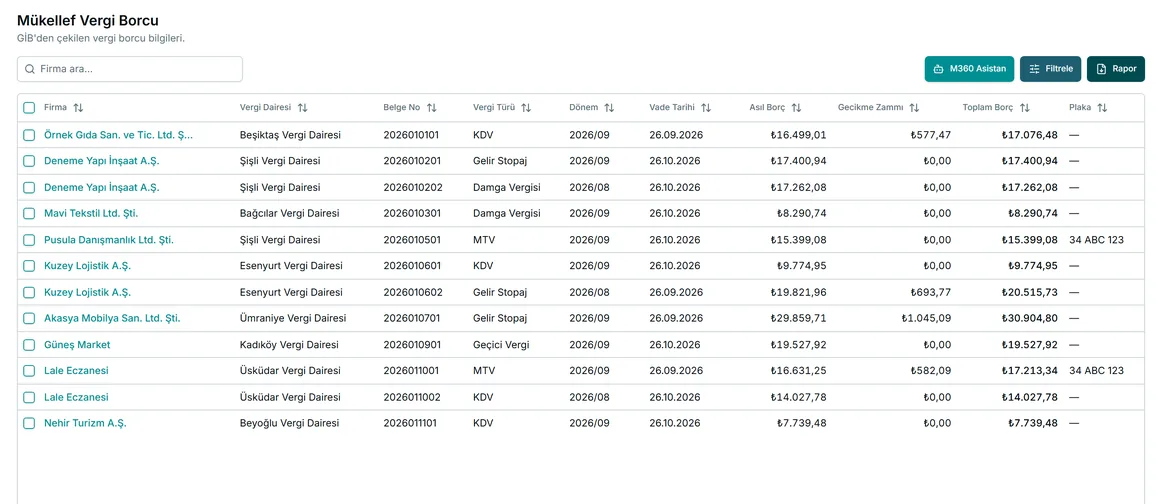The width and height of the screenshot is (1162, 504).
Task: Sort by Toplam Borç column arrows
Action: click(1024, 107)
